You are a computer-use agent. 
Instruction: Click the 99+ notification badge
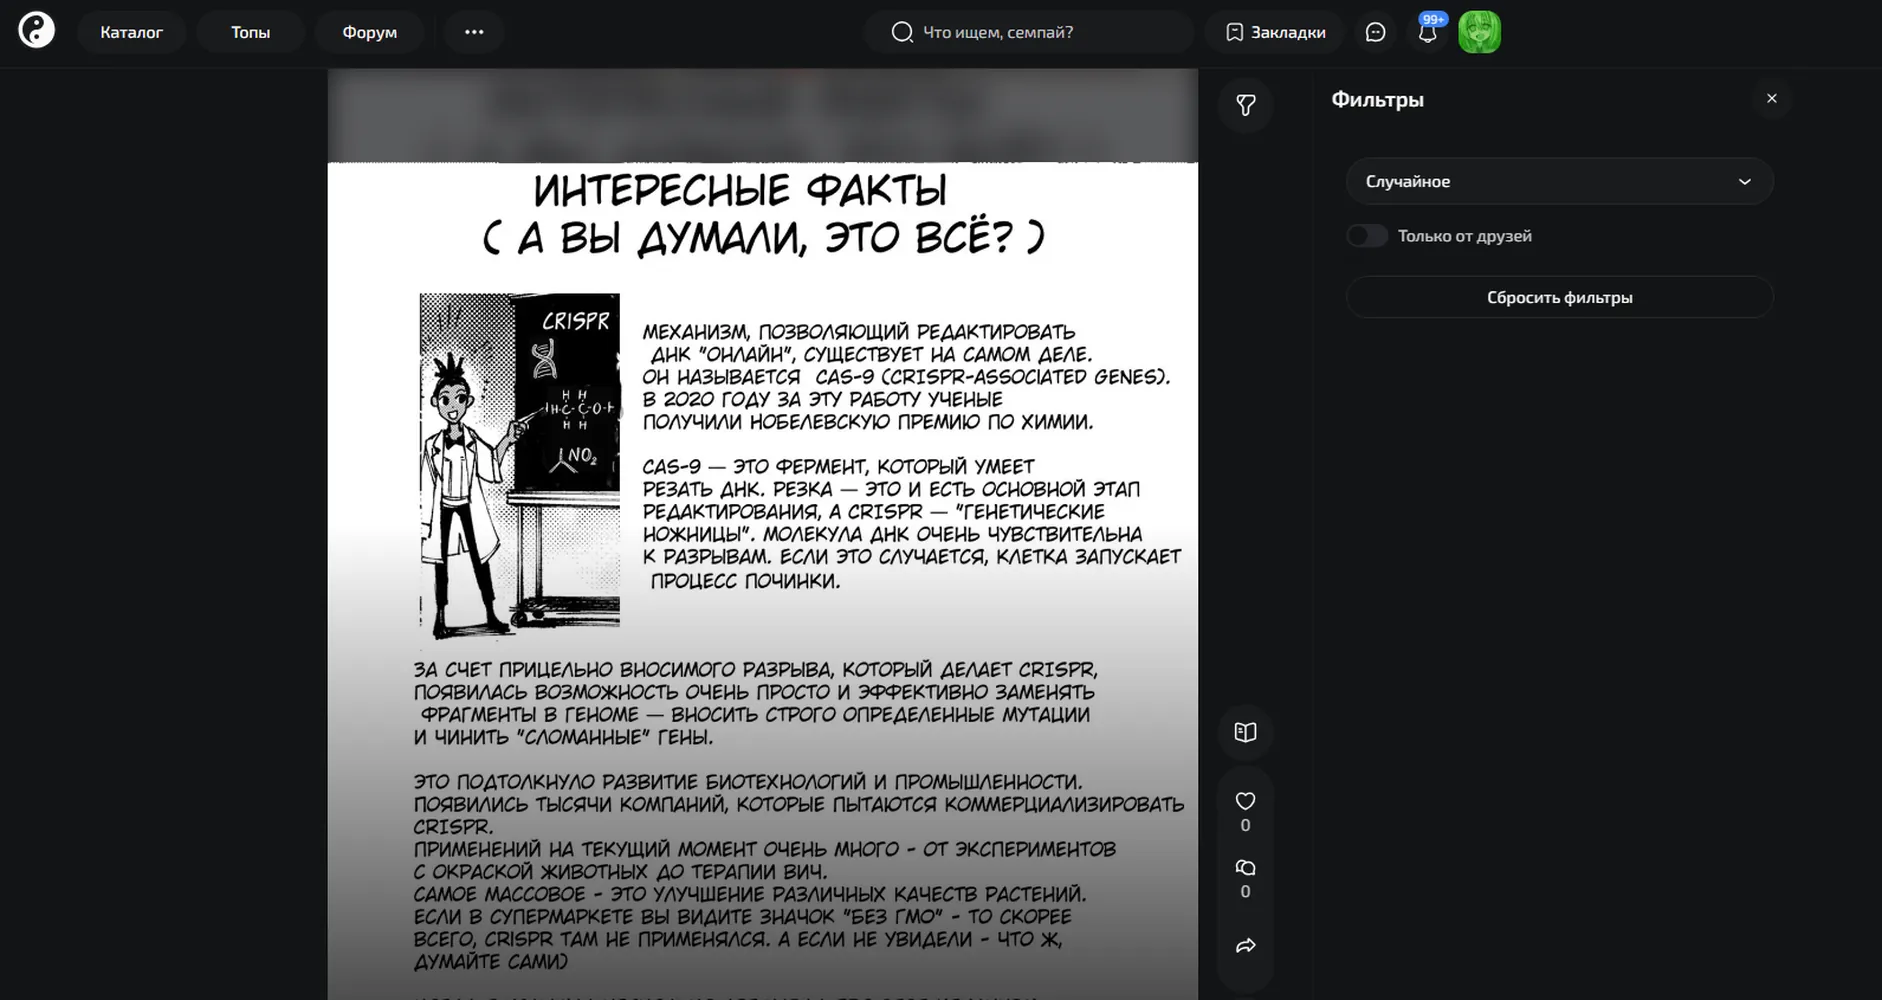pos(1433,19)
